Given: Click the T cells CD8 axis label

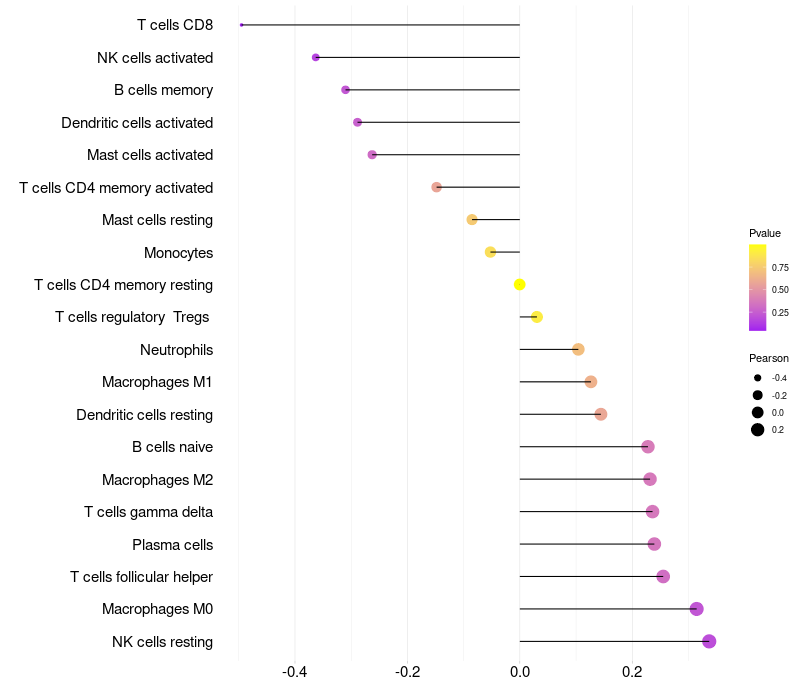Looking at the screenshot, I should [x=175, y=25].
